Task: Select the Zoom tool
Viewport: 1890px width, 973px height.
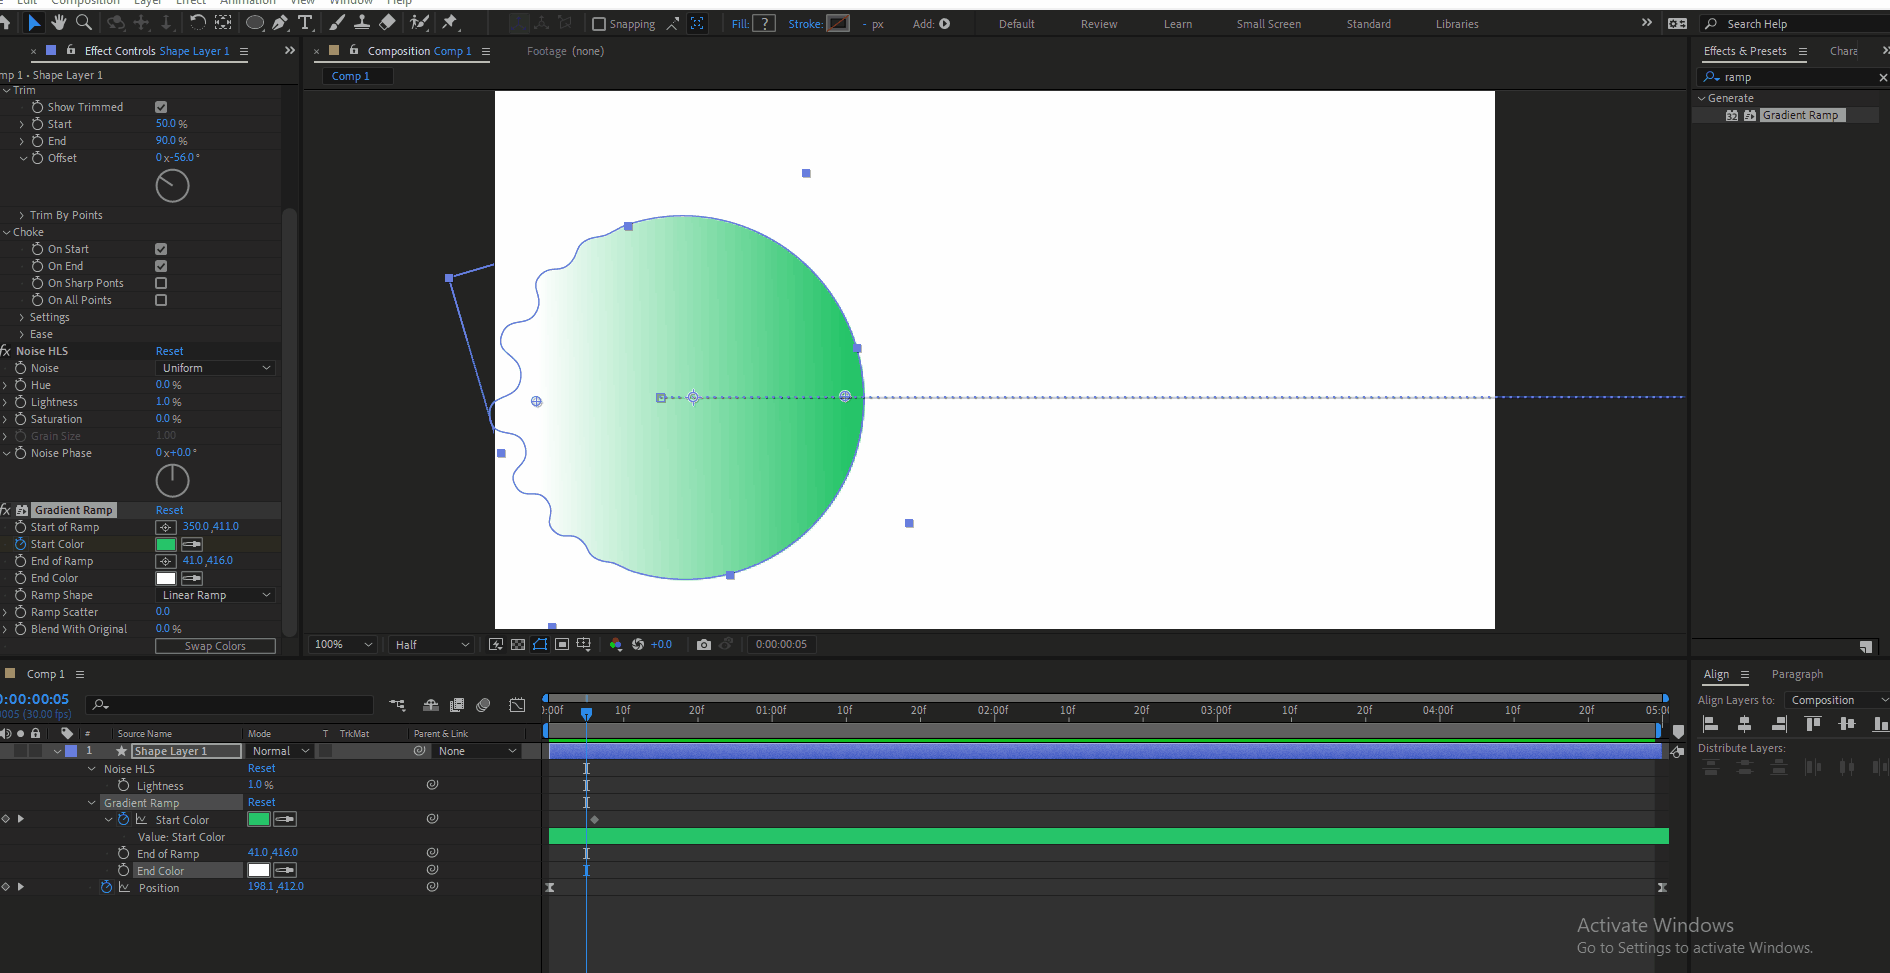Action: point(84,22)
